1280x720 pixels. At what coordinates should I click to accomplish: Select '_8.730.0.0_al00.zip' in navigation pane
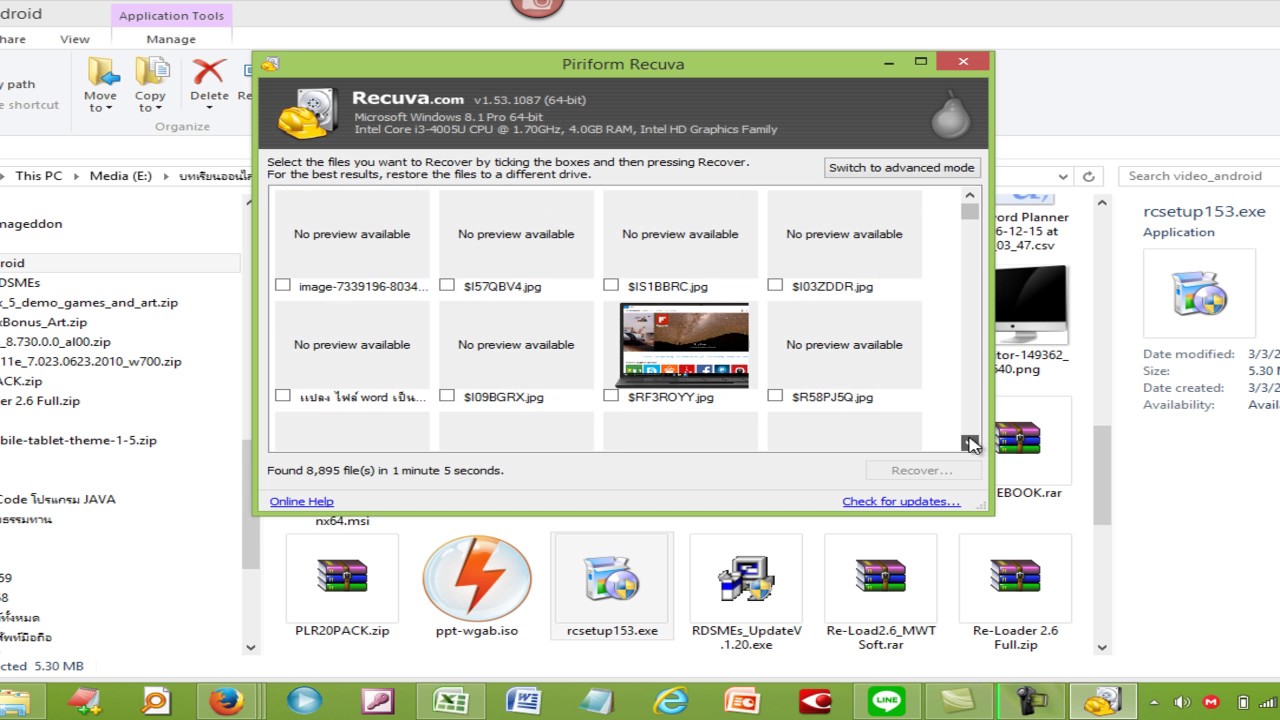56,342
